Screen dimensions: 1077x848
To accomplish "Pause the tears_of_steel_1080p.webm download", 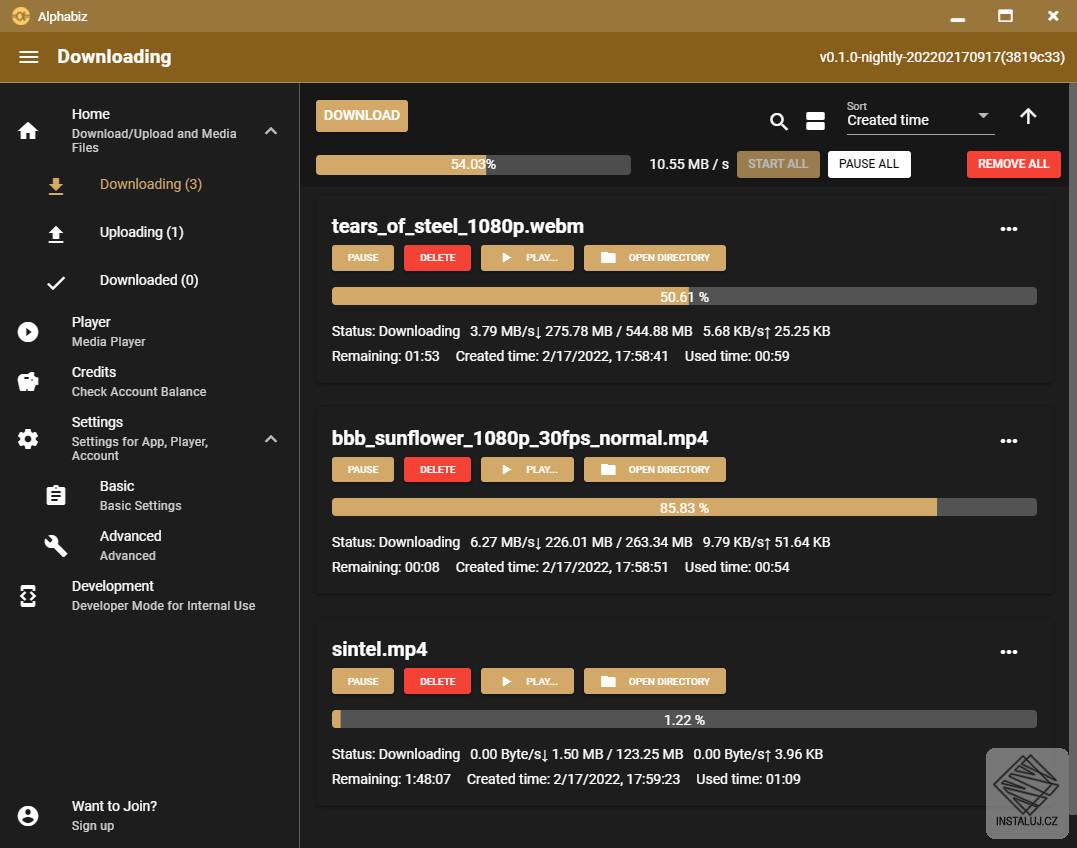I will click(363, 257).
